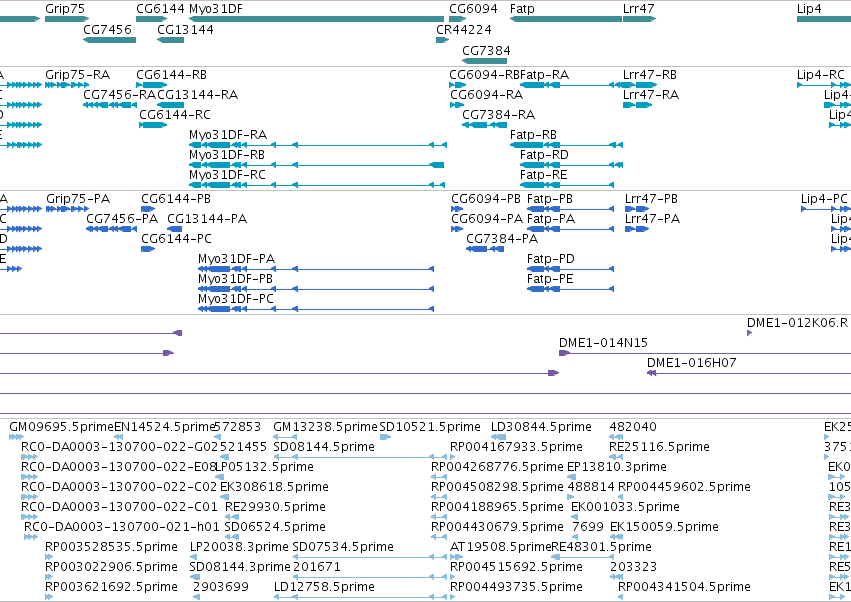The image size is (851, 602).
Task: Select the CG13144 gene label
Action: pyautogui.click(x=185, y=29)
